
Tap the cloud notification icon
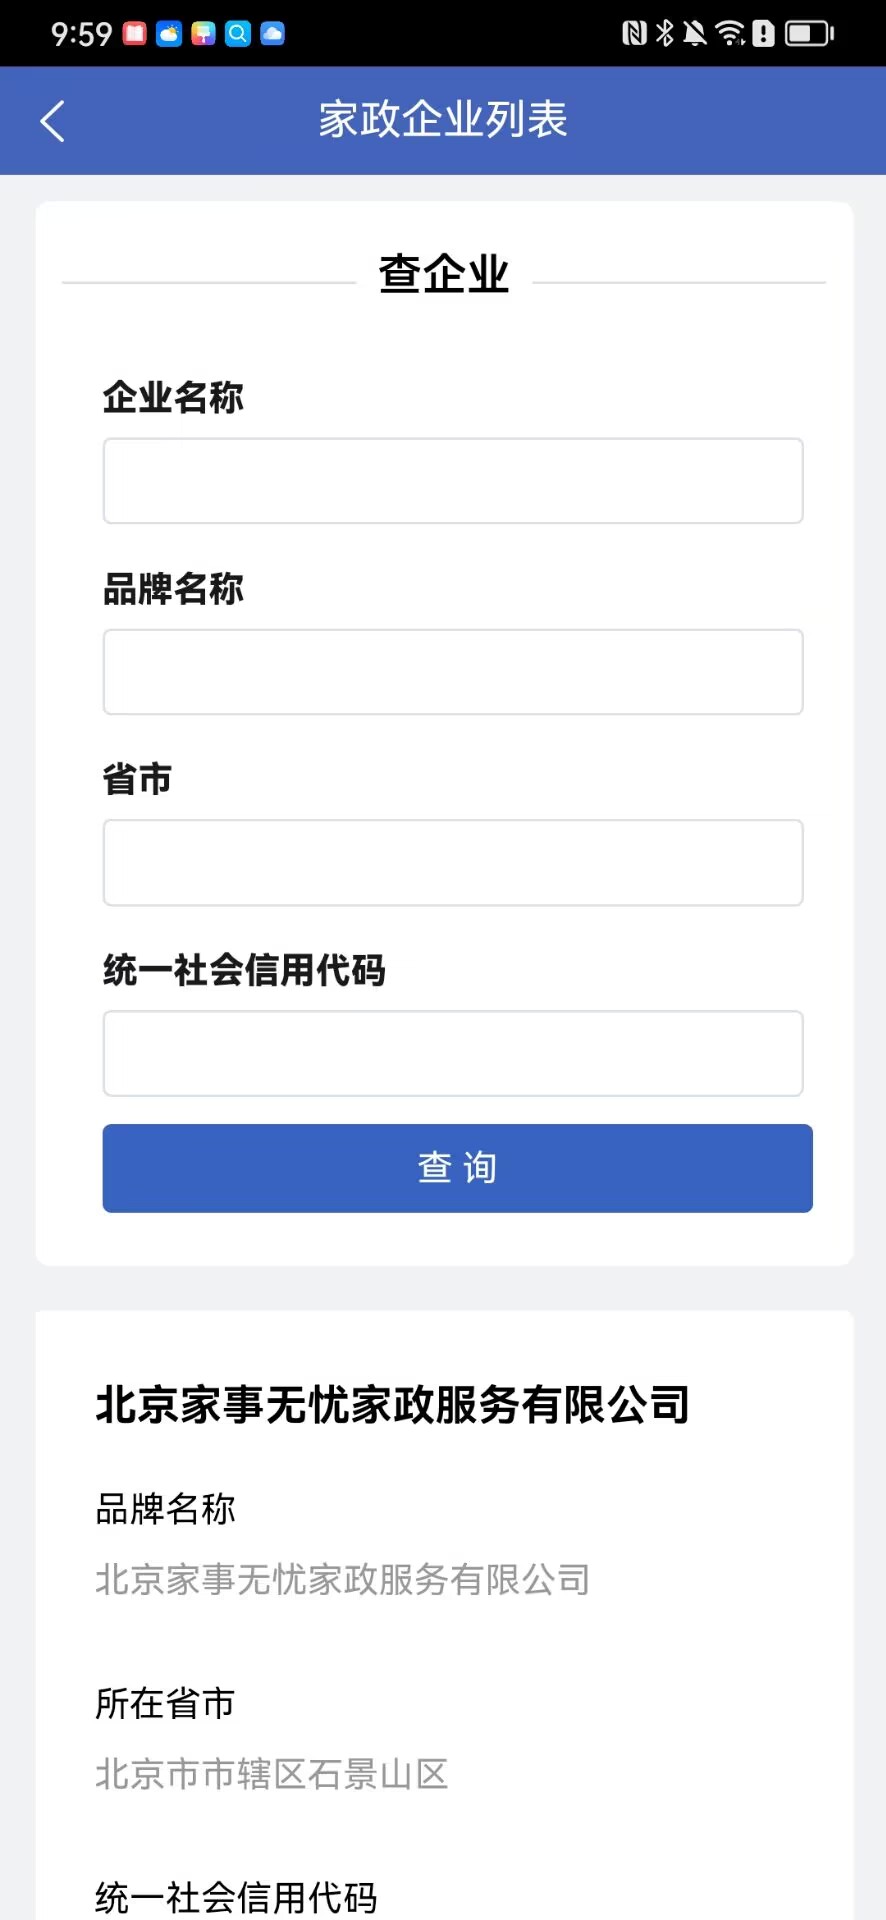272,34
